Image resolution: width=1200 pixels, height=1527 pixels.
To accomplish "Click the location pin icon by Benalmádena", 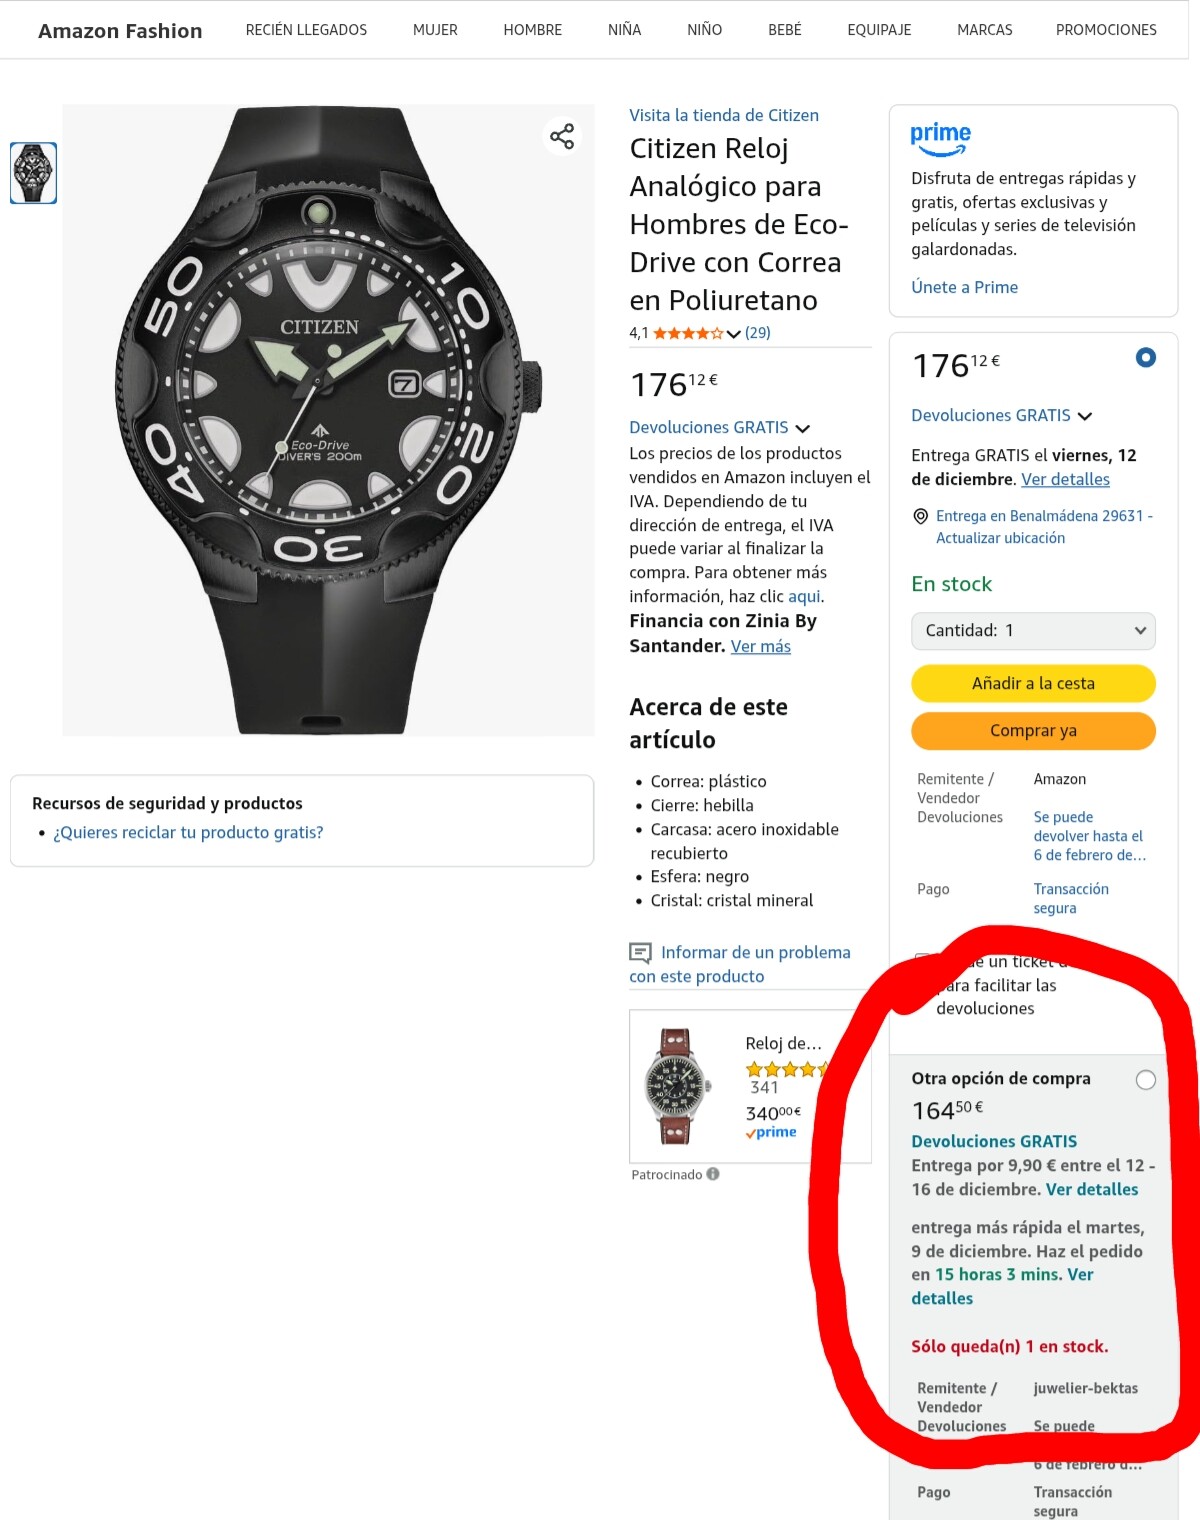I will (x=921, y=516).
